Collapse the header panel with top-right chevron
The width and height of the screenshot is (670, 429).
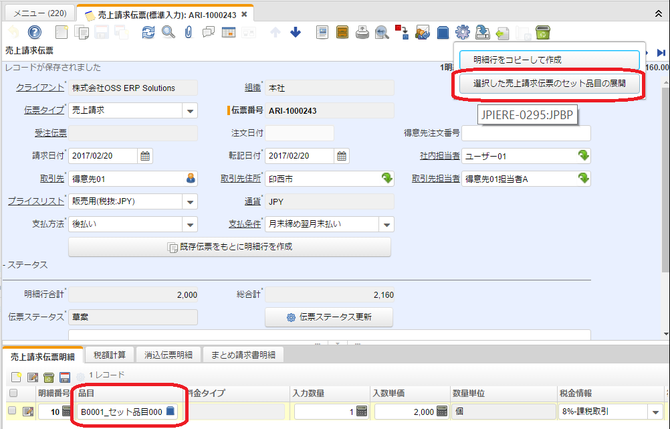click(658, 14)
